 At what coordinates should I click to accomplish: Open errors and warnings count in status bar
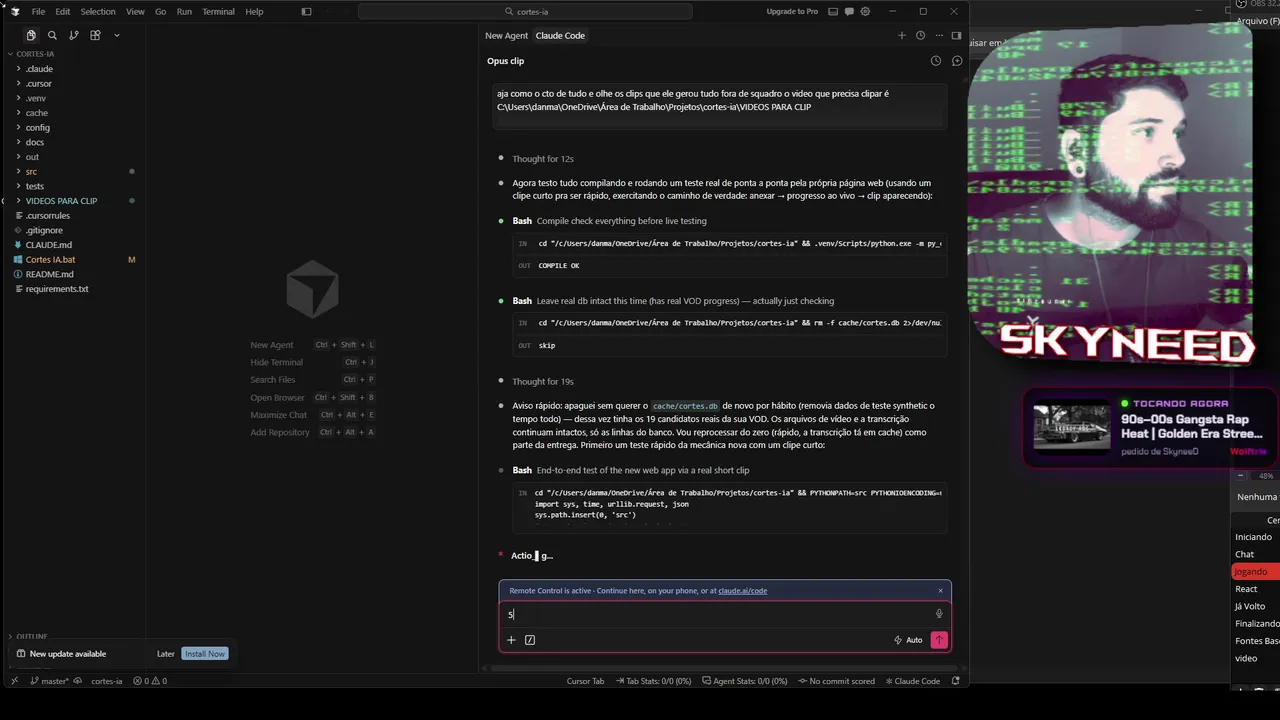tap(151, 681)
